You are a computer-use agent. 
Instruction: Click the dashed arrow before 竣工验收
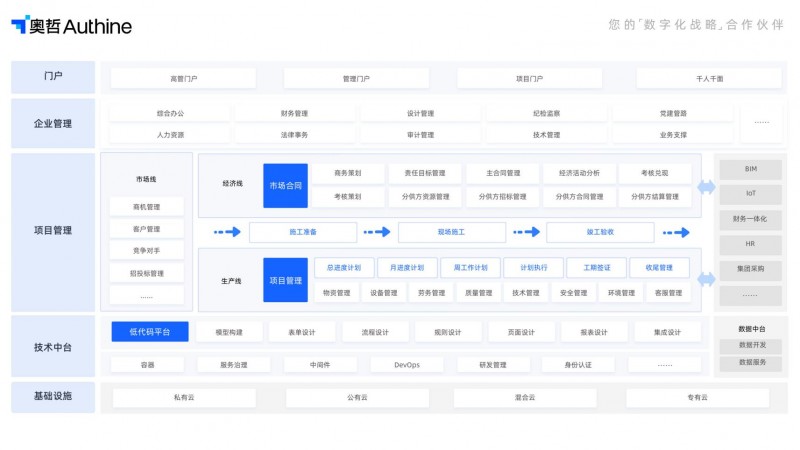pyautogui.click(x=526, y=233)
